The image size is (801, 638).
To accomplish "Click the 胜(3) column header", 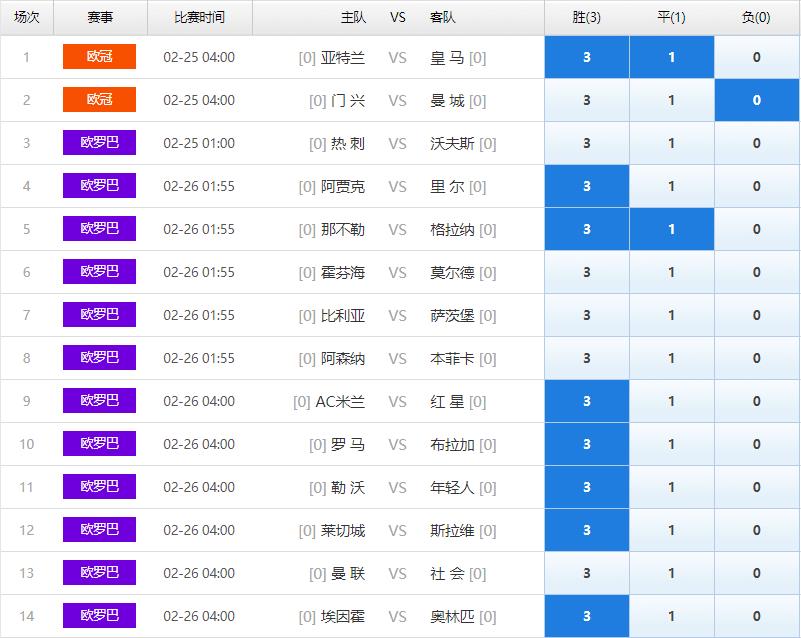I will 587,17.
